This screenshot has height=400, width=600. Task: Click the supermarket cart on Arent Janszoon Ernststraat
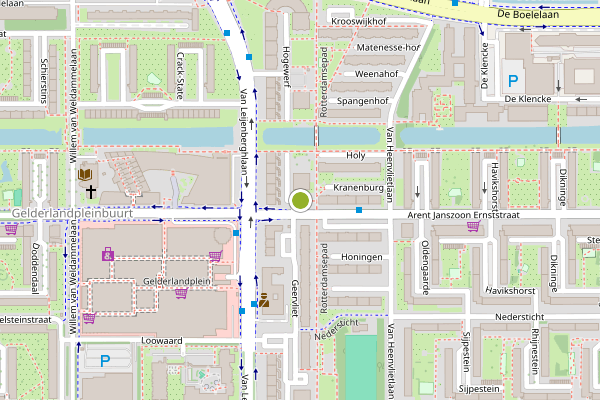click(x=474, y=226)
